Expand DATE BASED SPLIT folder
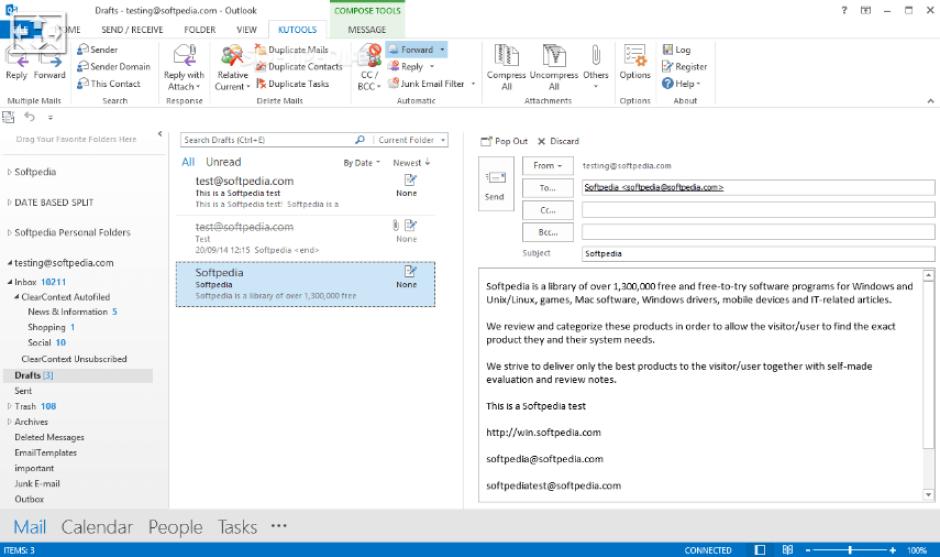Image resolution: width=940 pixels, height=557 pixels. (x=9, y=203)
